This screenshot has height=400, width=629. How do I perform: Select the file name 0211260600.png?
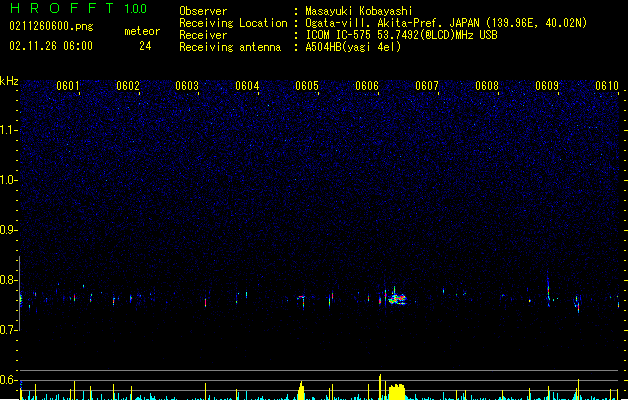point(51,26)
